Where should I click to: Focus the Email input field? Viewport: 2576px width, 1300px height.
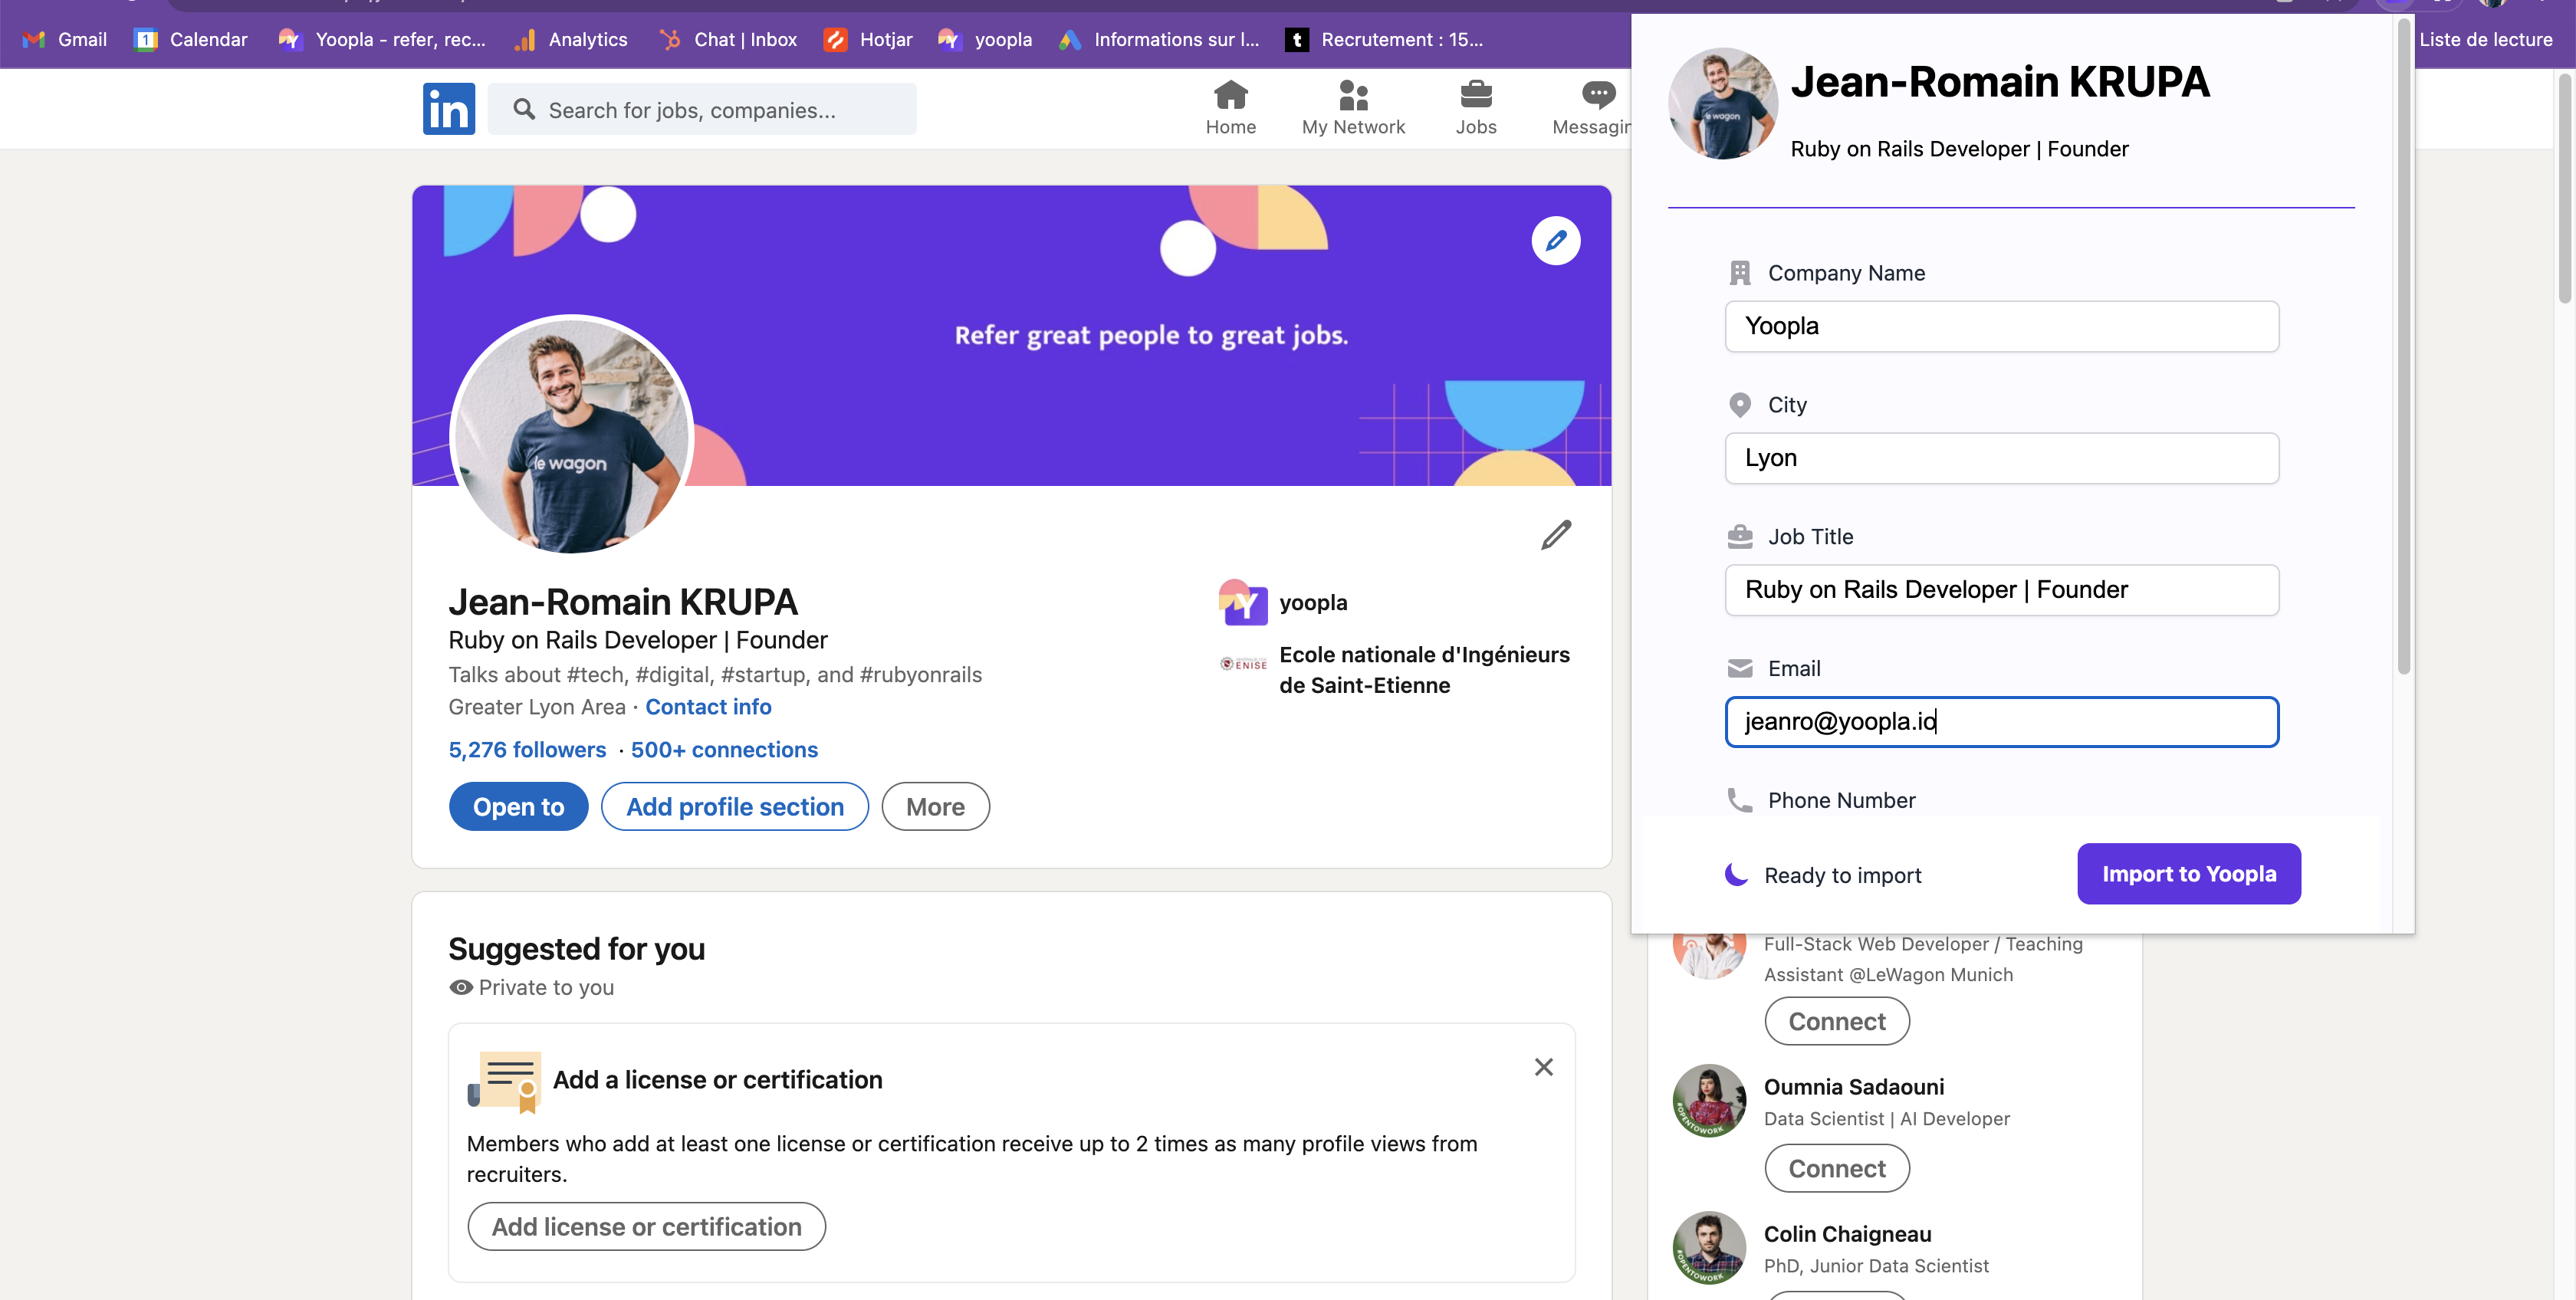(x=2001, y=721)
